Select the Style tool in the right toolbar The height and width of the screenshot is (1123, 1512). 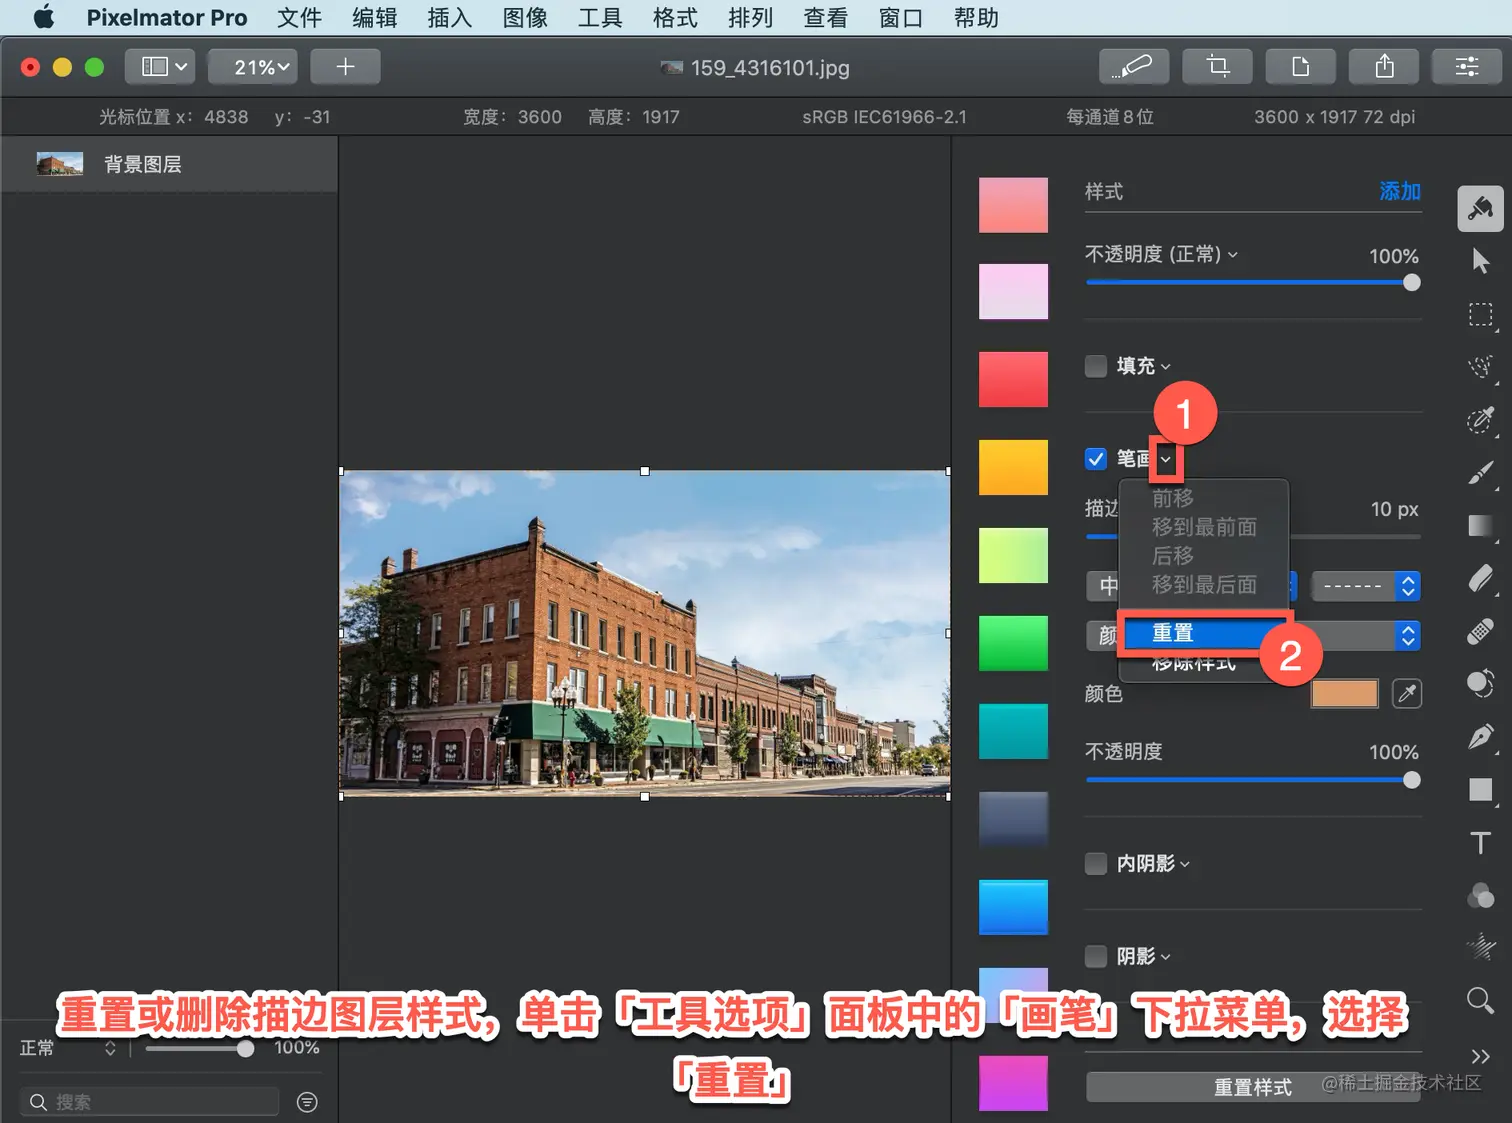(x=1480, y=208)
